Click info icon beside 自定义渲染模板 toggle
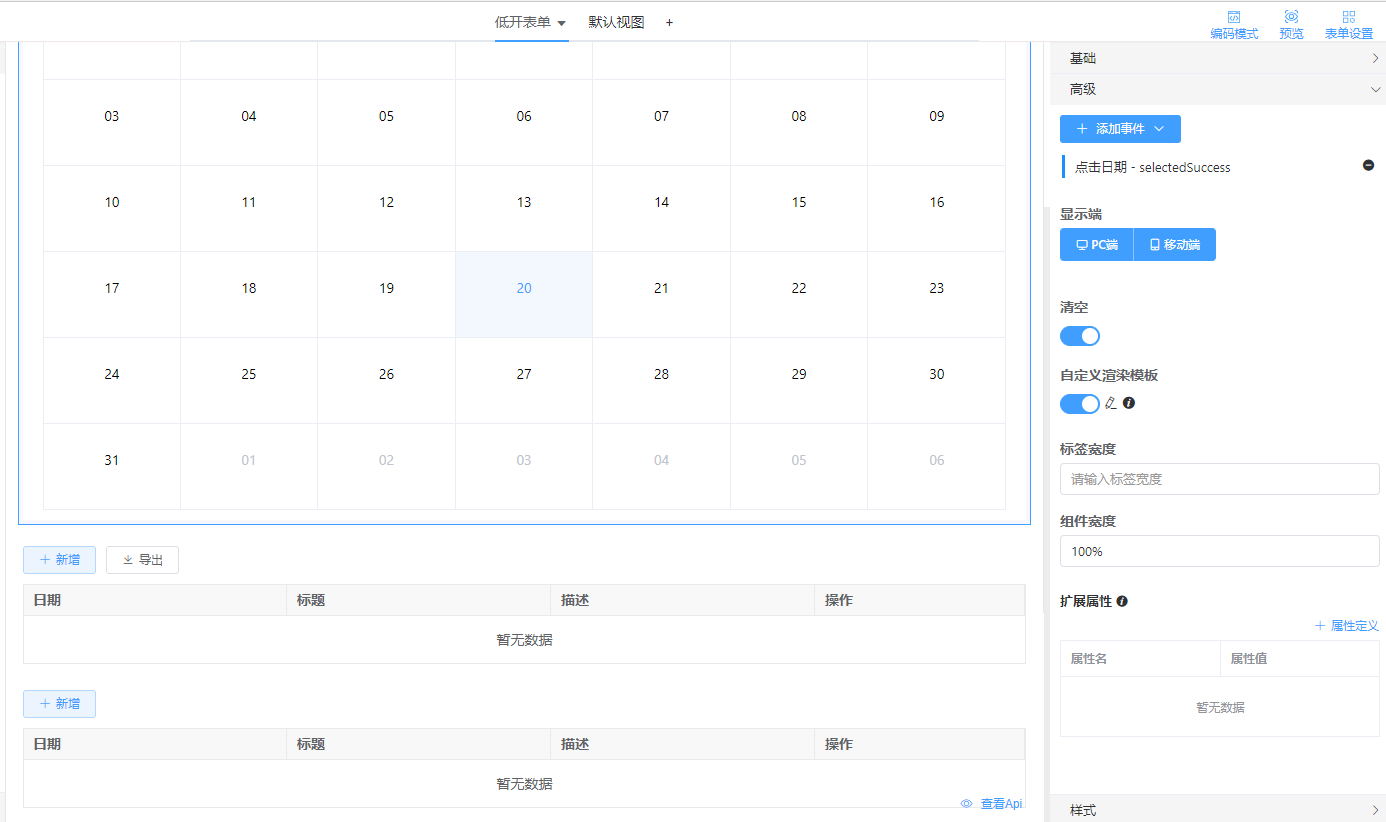The width and height of the screenshot is (1386, 822). coord(1129,403)
